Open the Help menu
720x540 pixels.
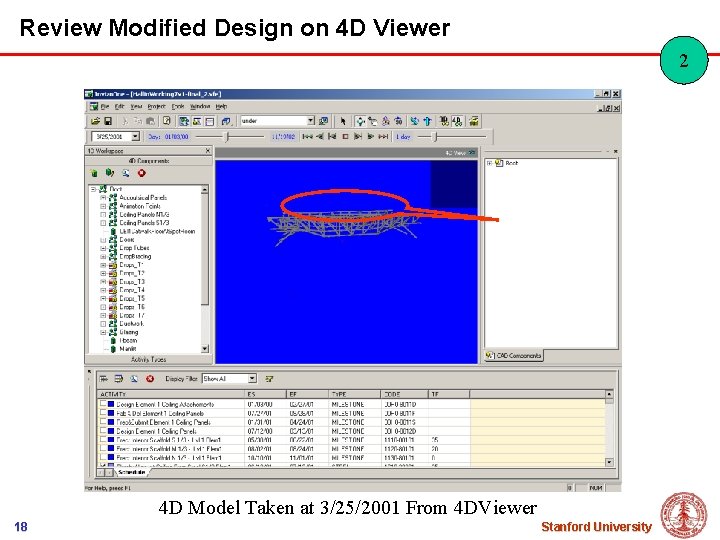[221, 107]
